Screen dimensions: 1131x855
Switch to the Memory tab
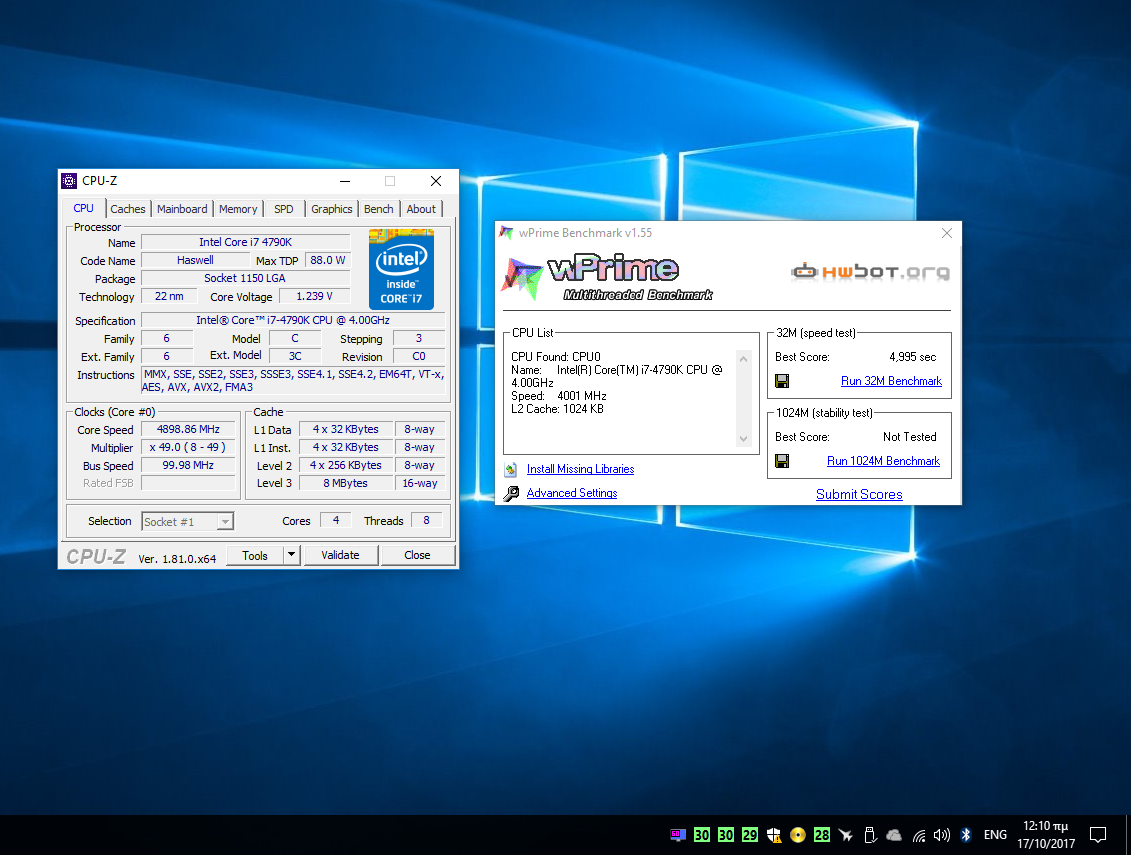(238, 209)
